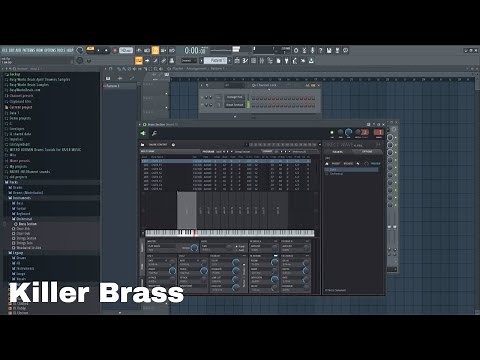Viewport: 480px width, 360px height.
Task: Open the Brass Section plugin window menu arrow
Action: point(140,124)
